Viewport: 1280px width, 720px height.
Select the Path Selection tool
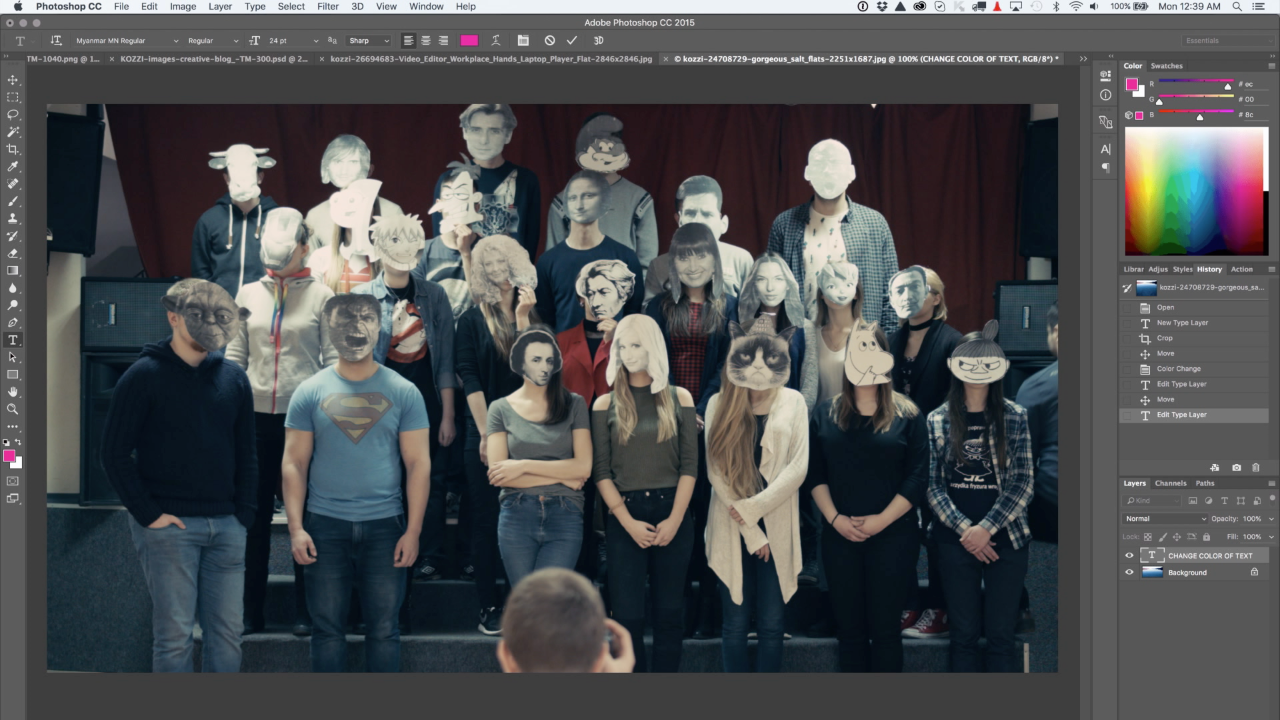tap(13, 357)
